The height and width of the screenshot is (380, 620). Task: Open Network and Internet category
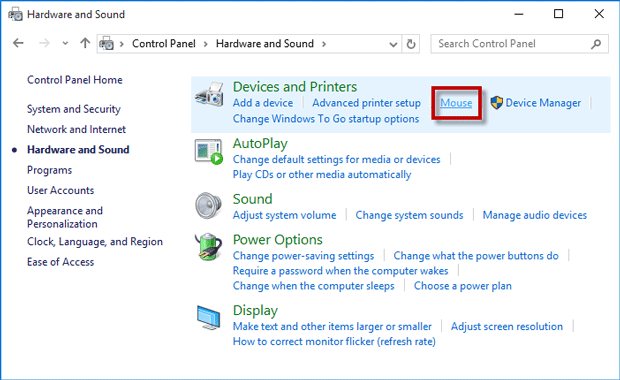coord(76,129)
